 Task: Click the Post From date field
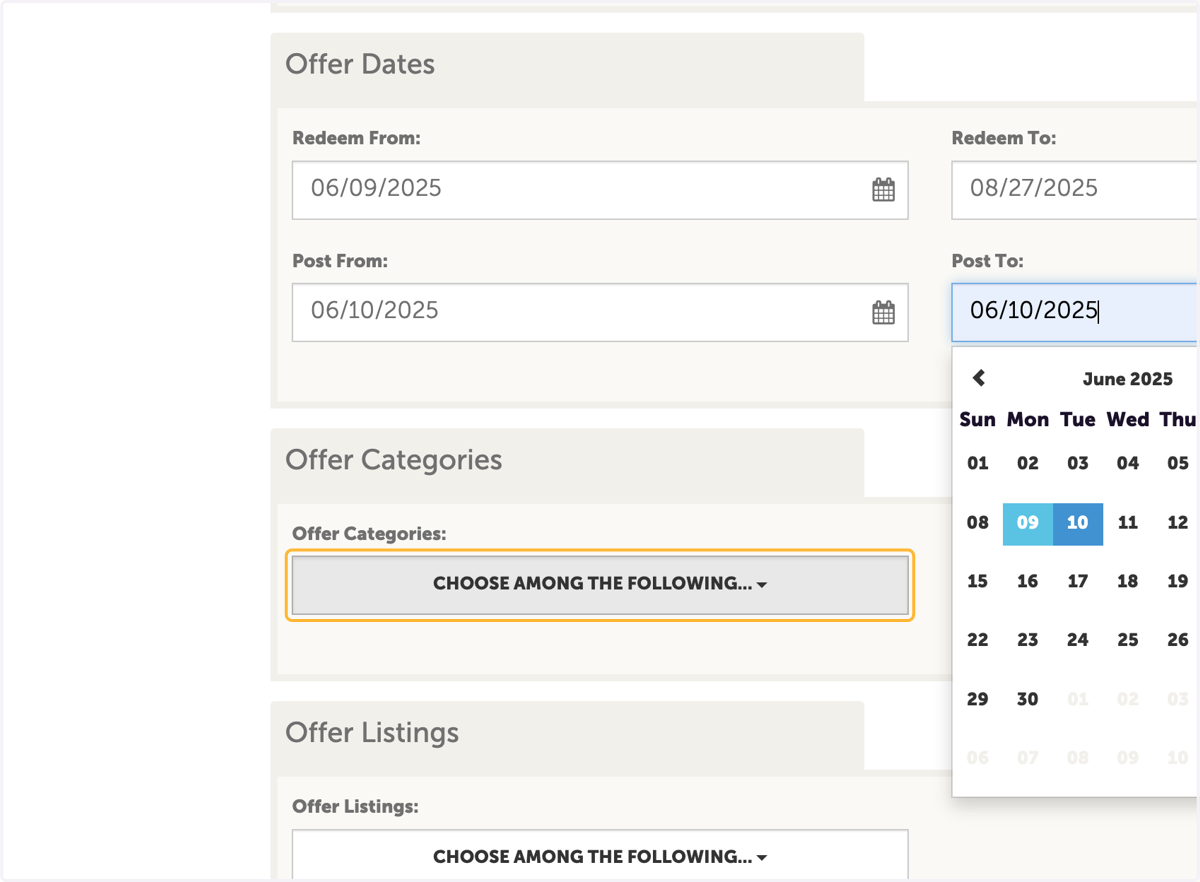(x=600, y=312)
